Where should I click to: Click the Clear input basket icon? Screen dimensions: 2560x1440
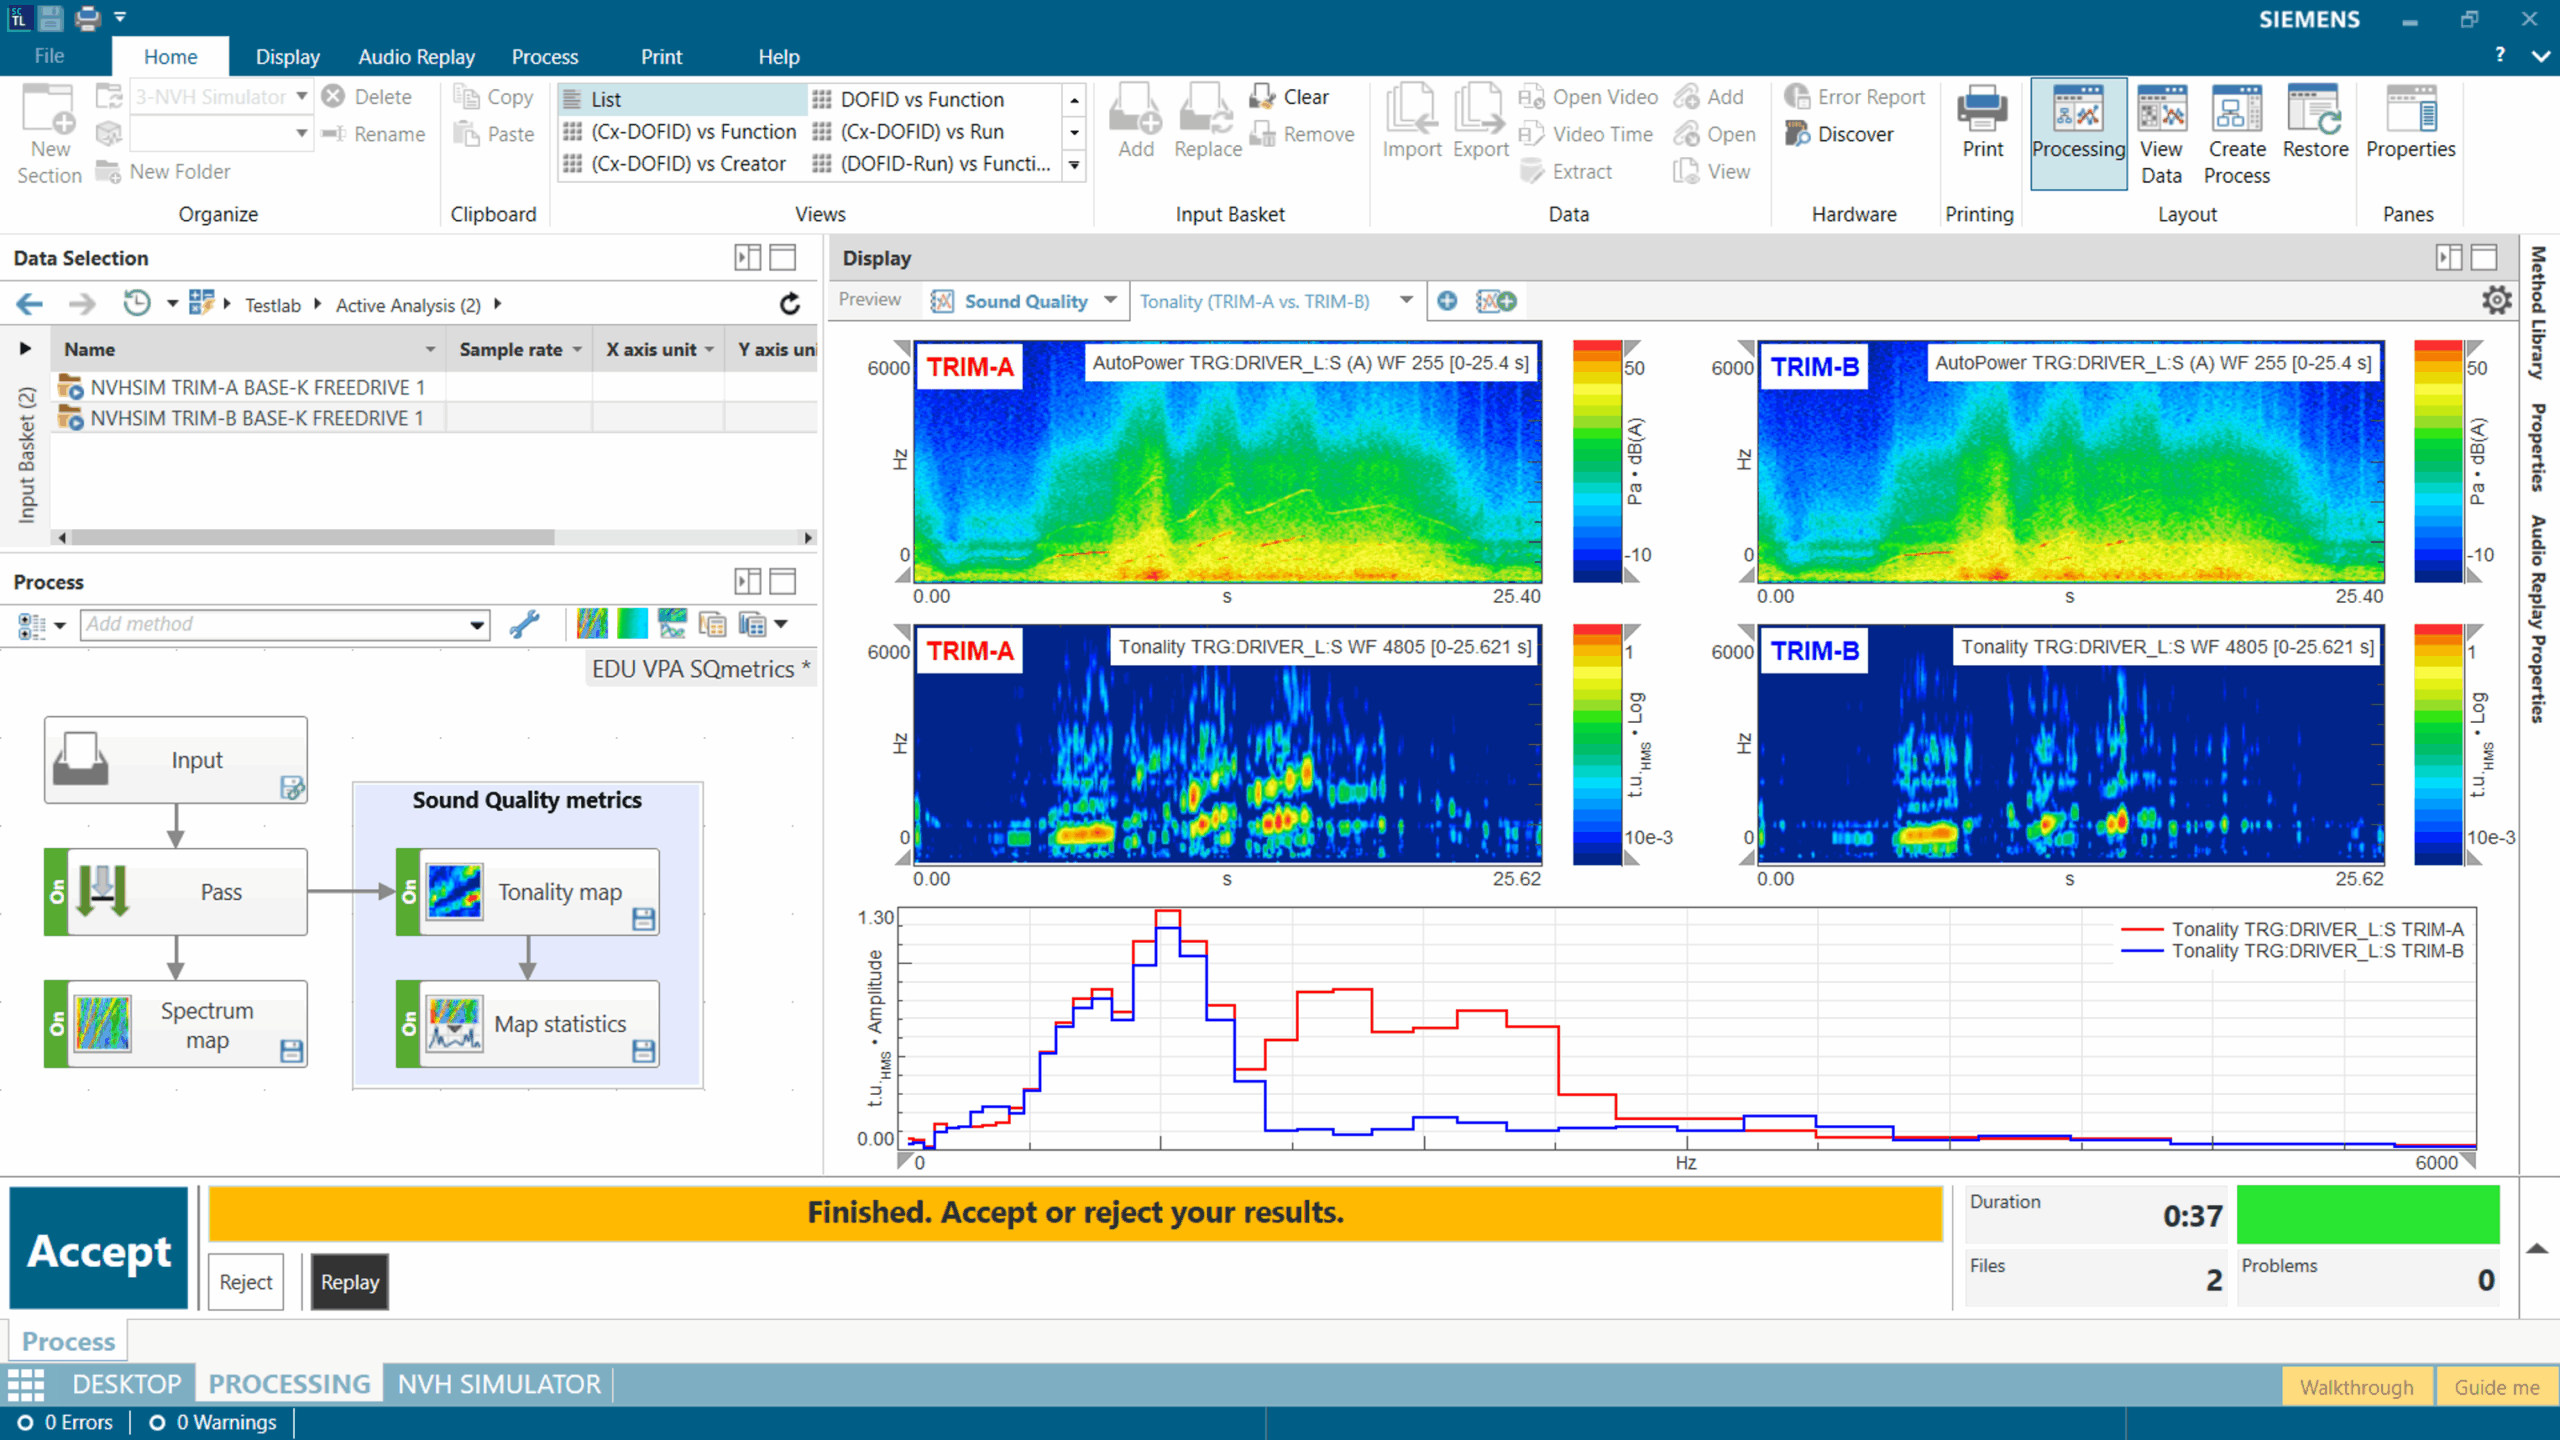[x=1261, y=97]
